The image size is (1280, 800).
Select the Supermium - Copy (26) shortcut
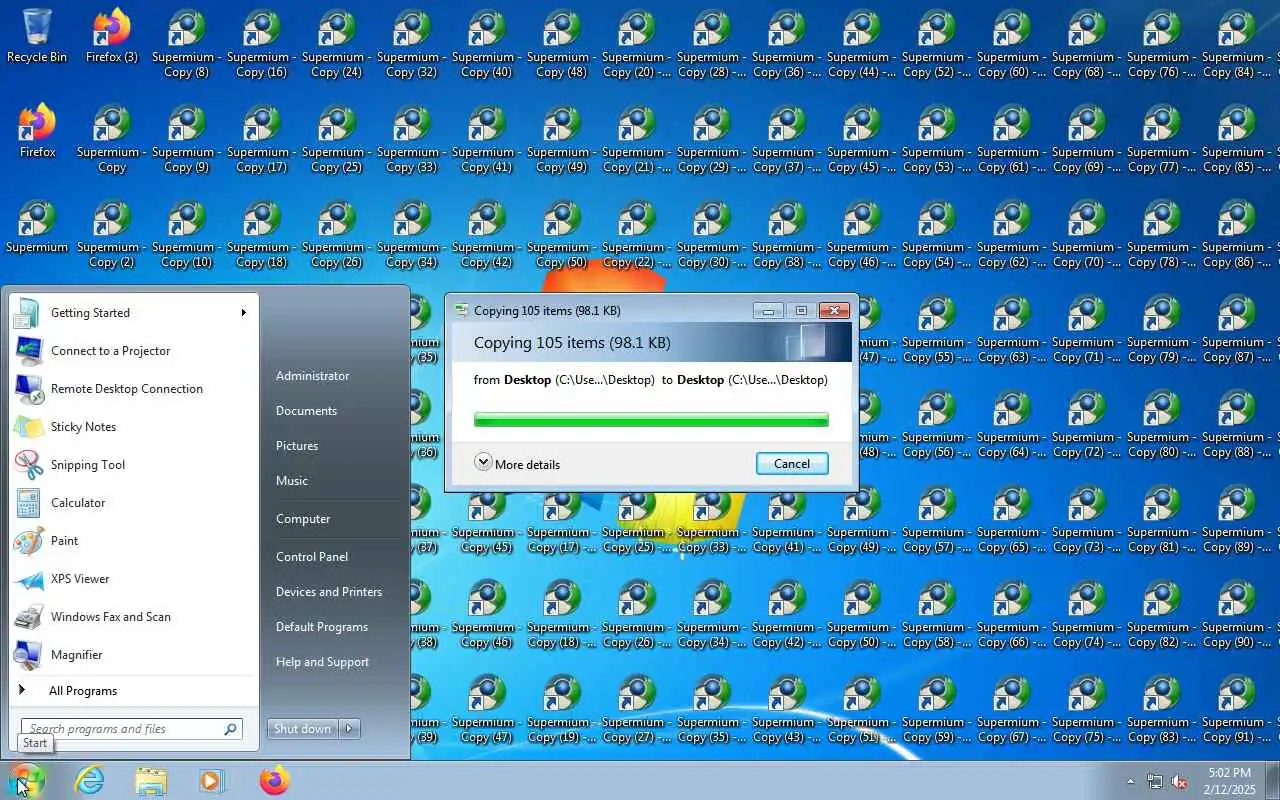pyautogui.click(x=336, y=234)
